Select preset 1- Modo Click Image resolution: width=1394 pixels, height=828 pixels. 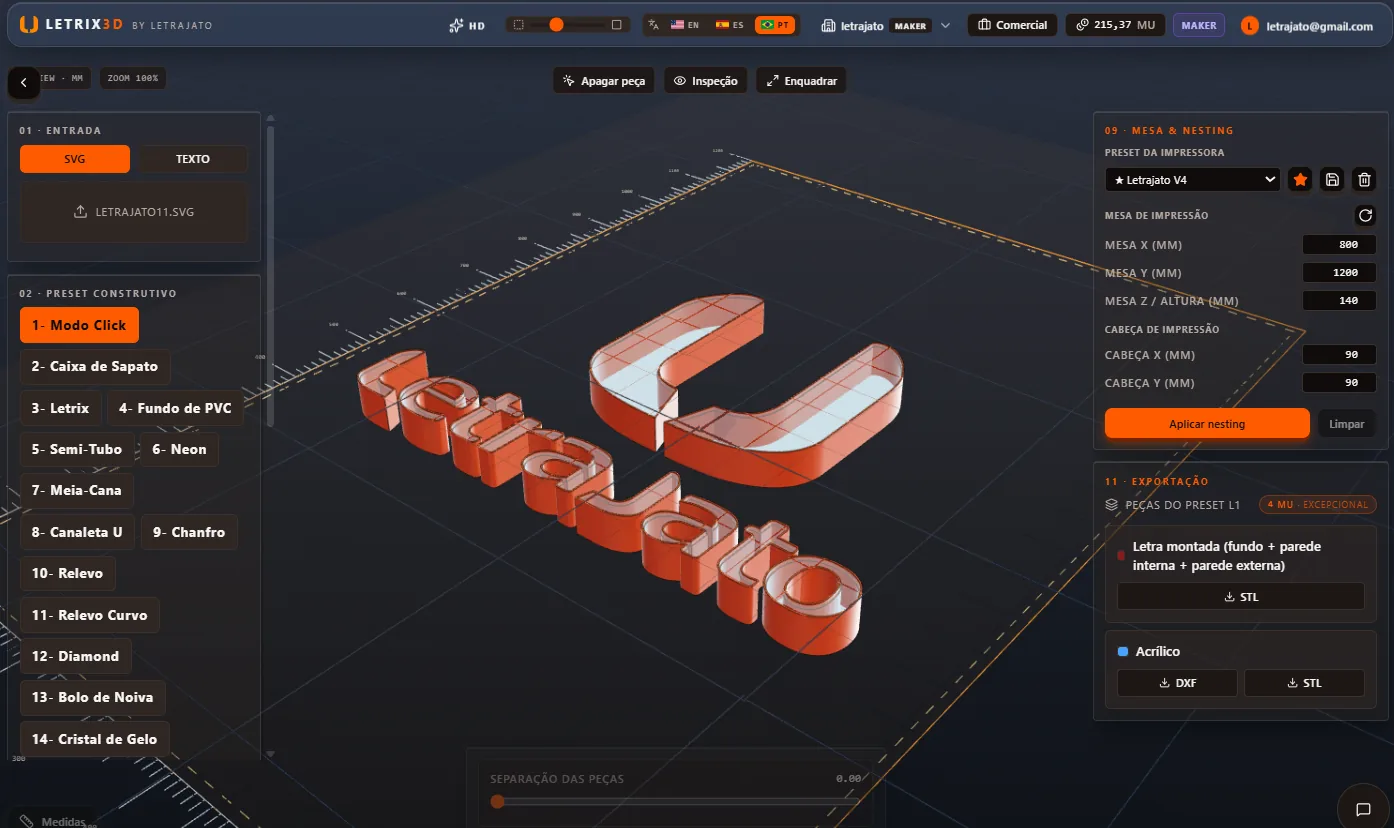pos(79,325)
